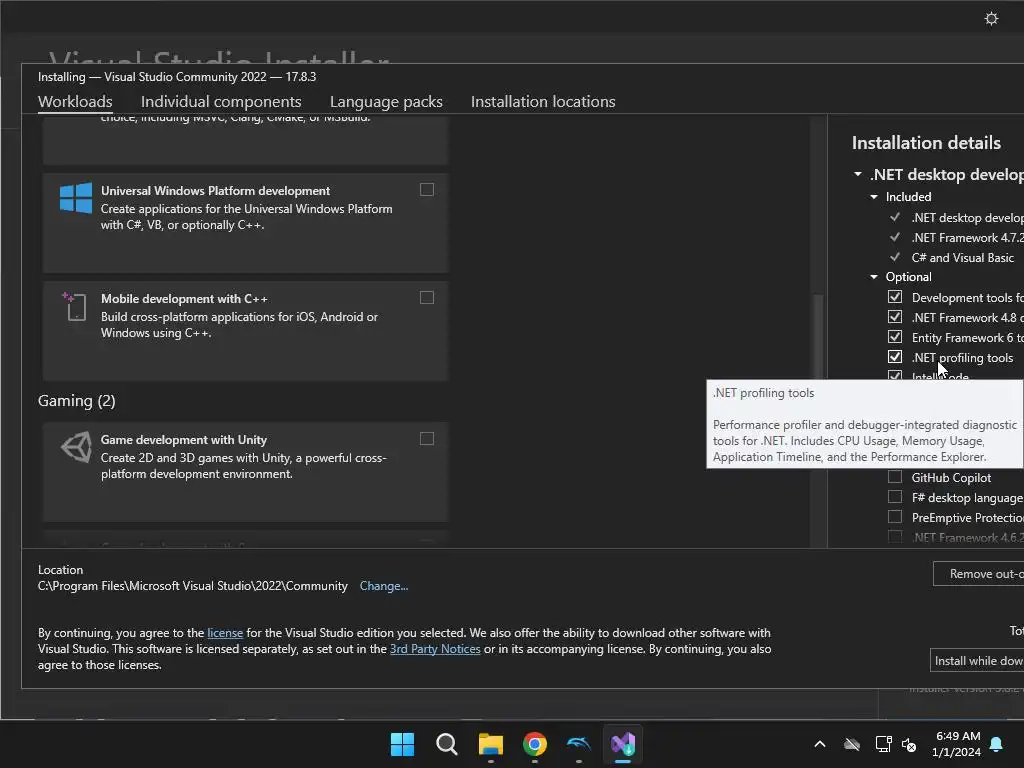This screenshot has width=1024, height=768.
Task: Click the C# and Visual Basic included item
Action: point(963,257)
